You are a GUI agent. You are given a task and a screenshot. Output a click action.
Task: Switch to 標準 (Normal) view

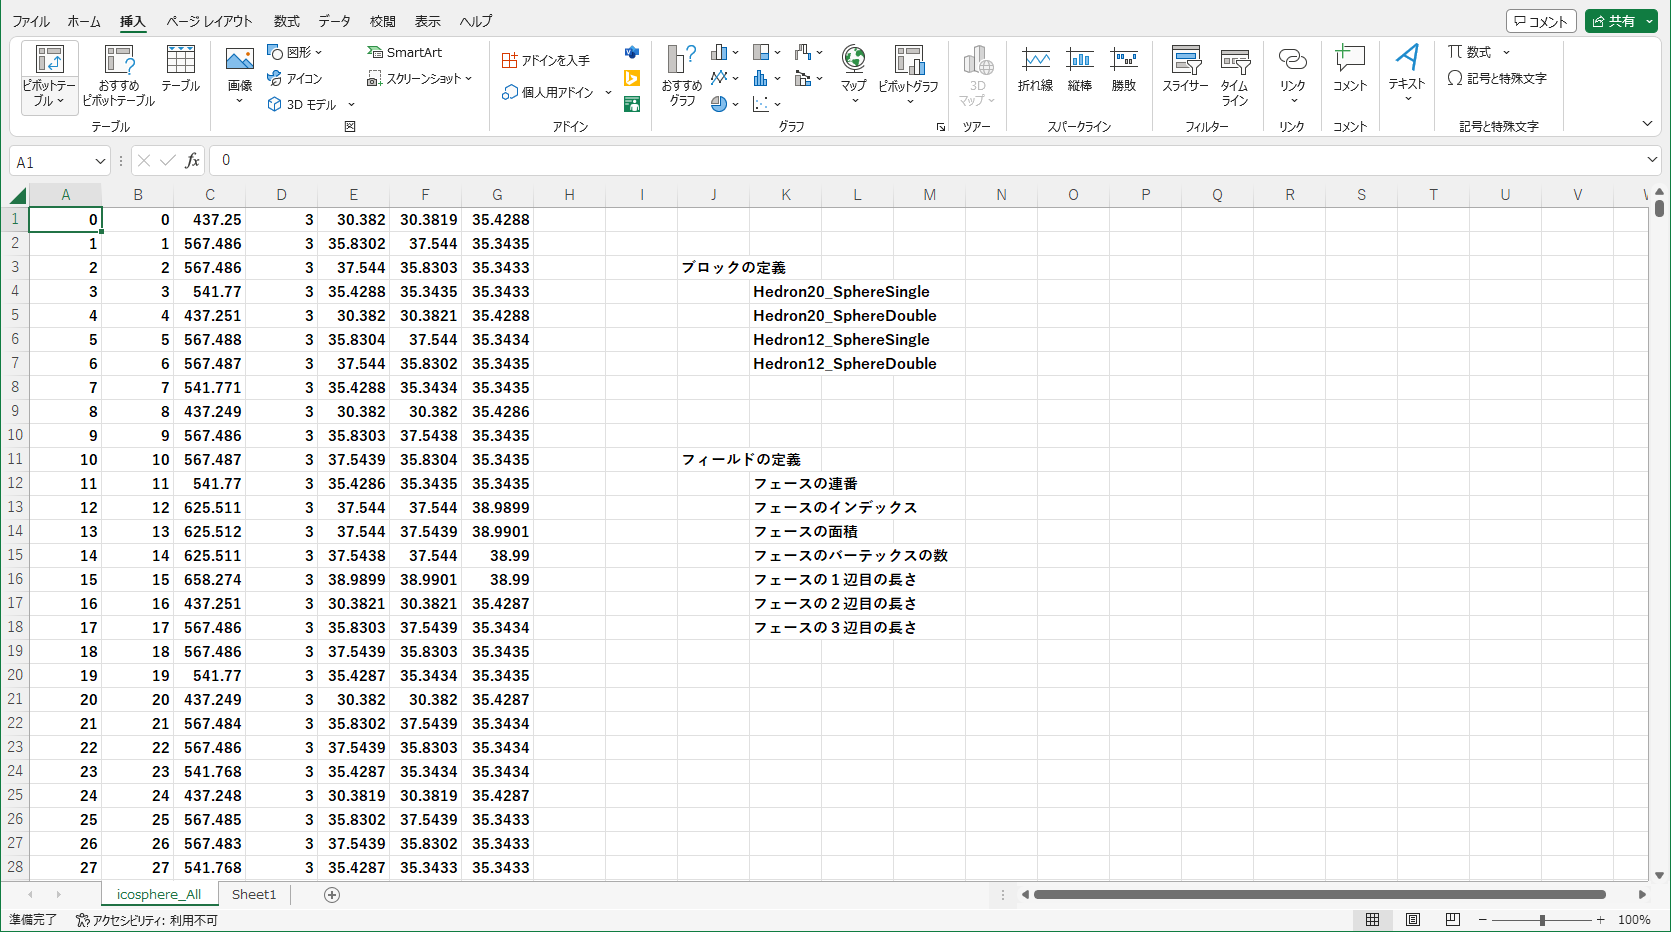tap(1373, 919)
